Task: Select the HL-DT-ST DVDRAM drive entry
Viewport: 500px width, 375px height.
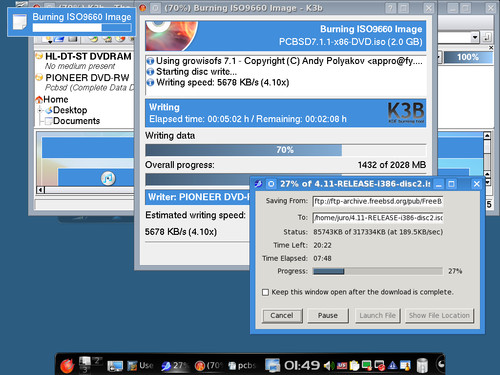Action: coord(88,56)
